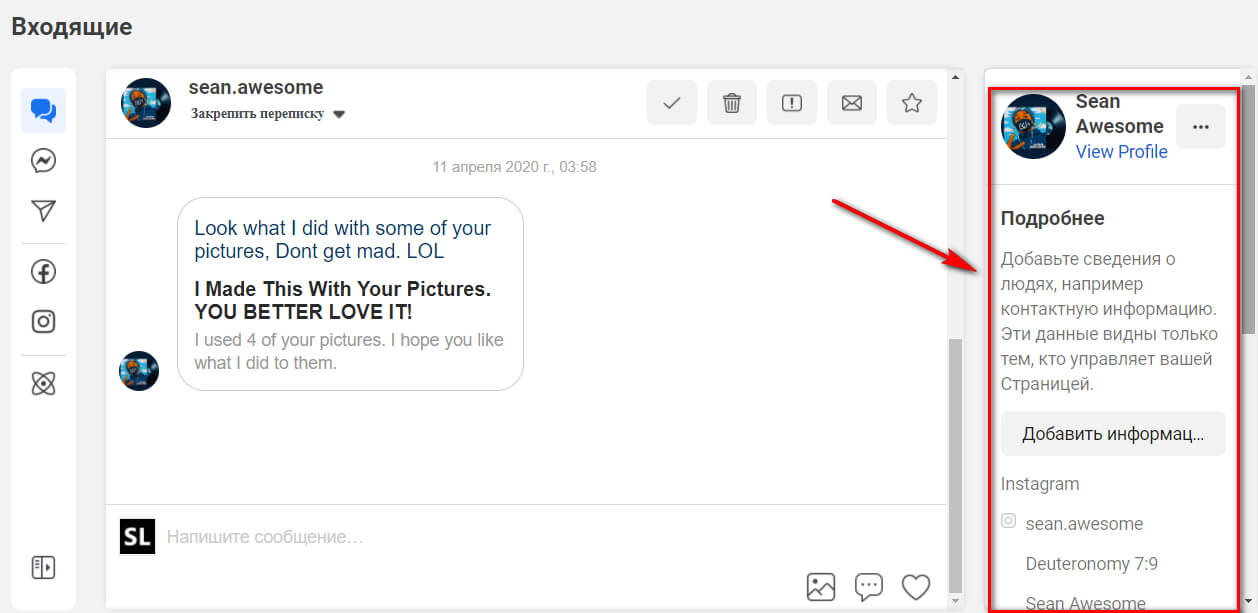The image size is (1258, 613).
Task: Click the View Profile link
Action: (x=1121, y=152)
